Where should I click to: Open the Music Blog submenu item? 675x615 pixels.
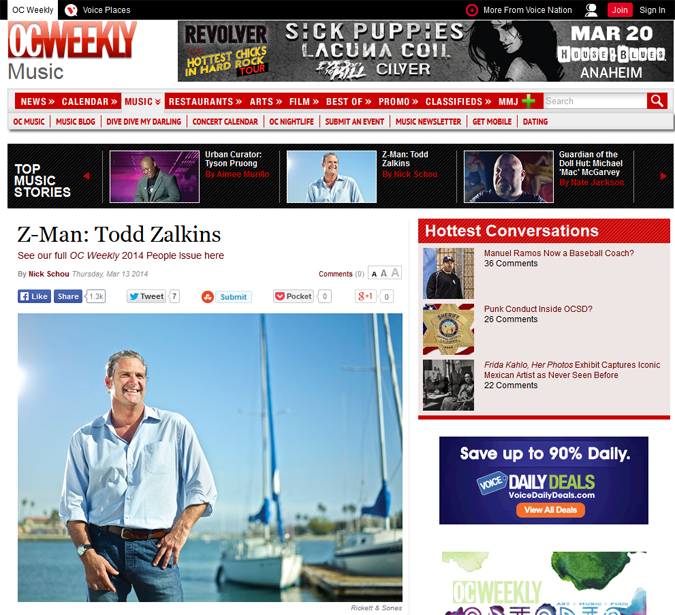[75, 122]
